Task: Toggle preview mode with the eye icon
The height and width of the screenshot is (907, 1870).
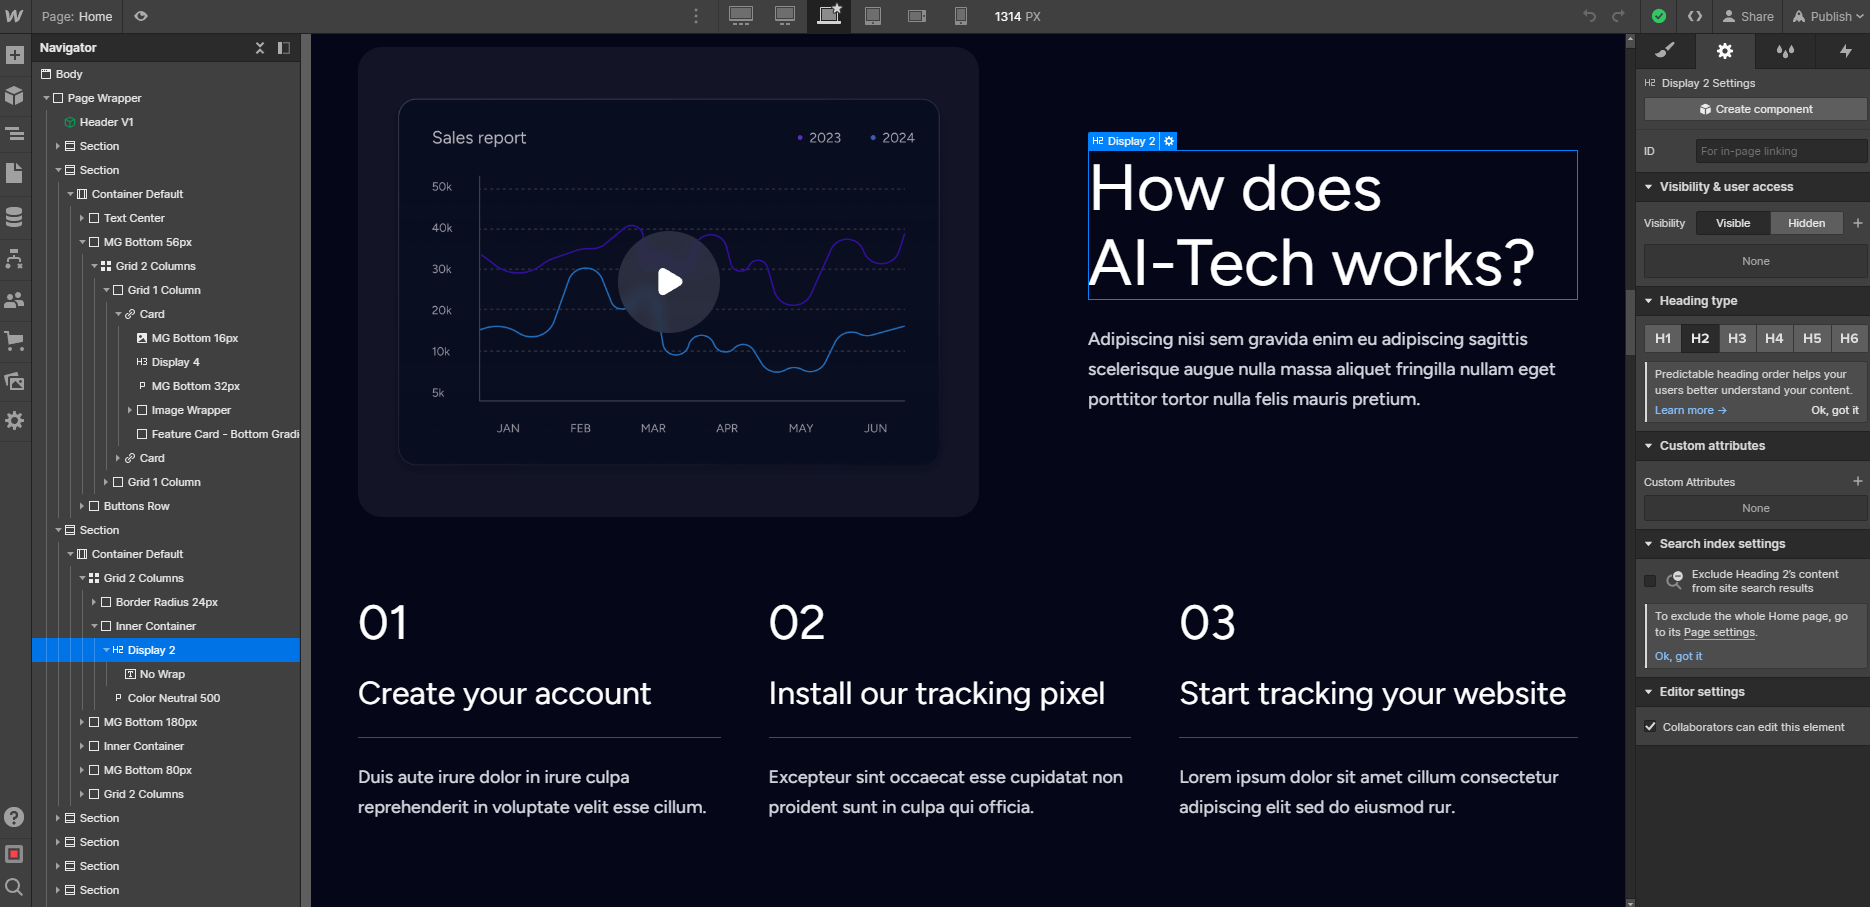Action: (140, 16)
